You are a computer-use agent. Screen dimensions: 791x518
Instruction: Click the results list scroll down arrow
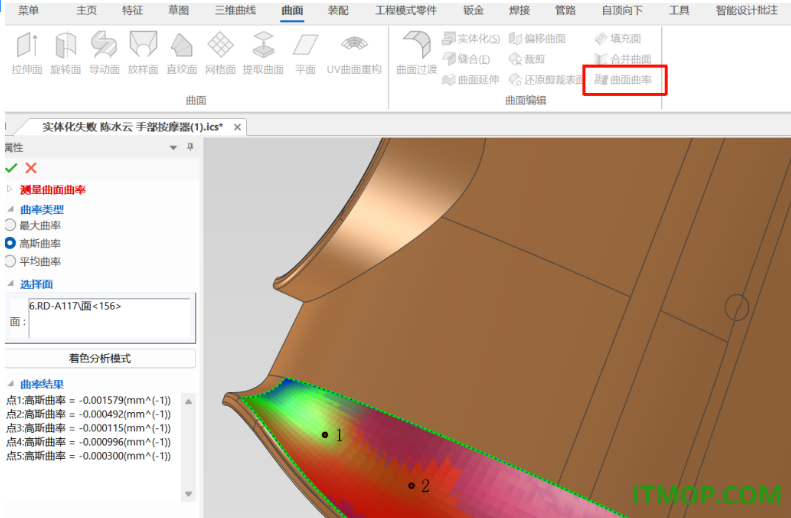[188, 494]
